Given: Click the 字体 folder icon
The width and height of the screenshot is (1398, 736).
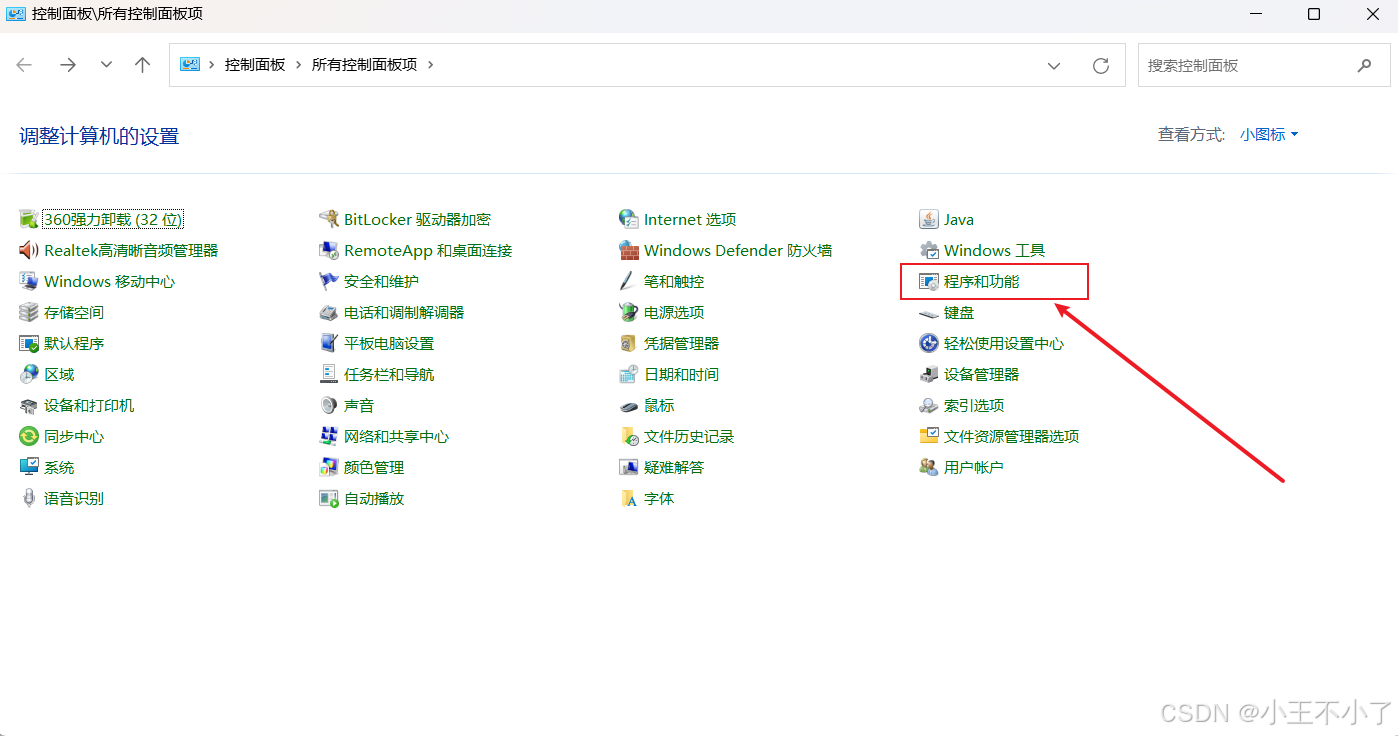Looking at the screenshot, I should pyautogui.click(x=629, y=498).
